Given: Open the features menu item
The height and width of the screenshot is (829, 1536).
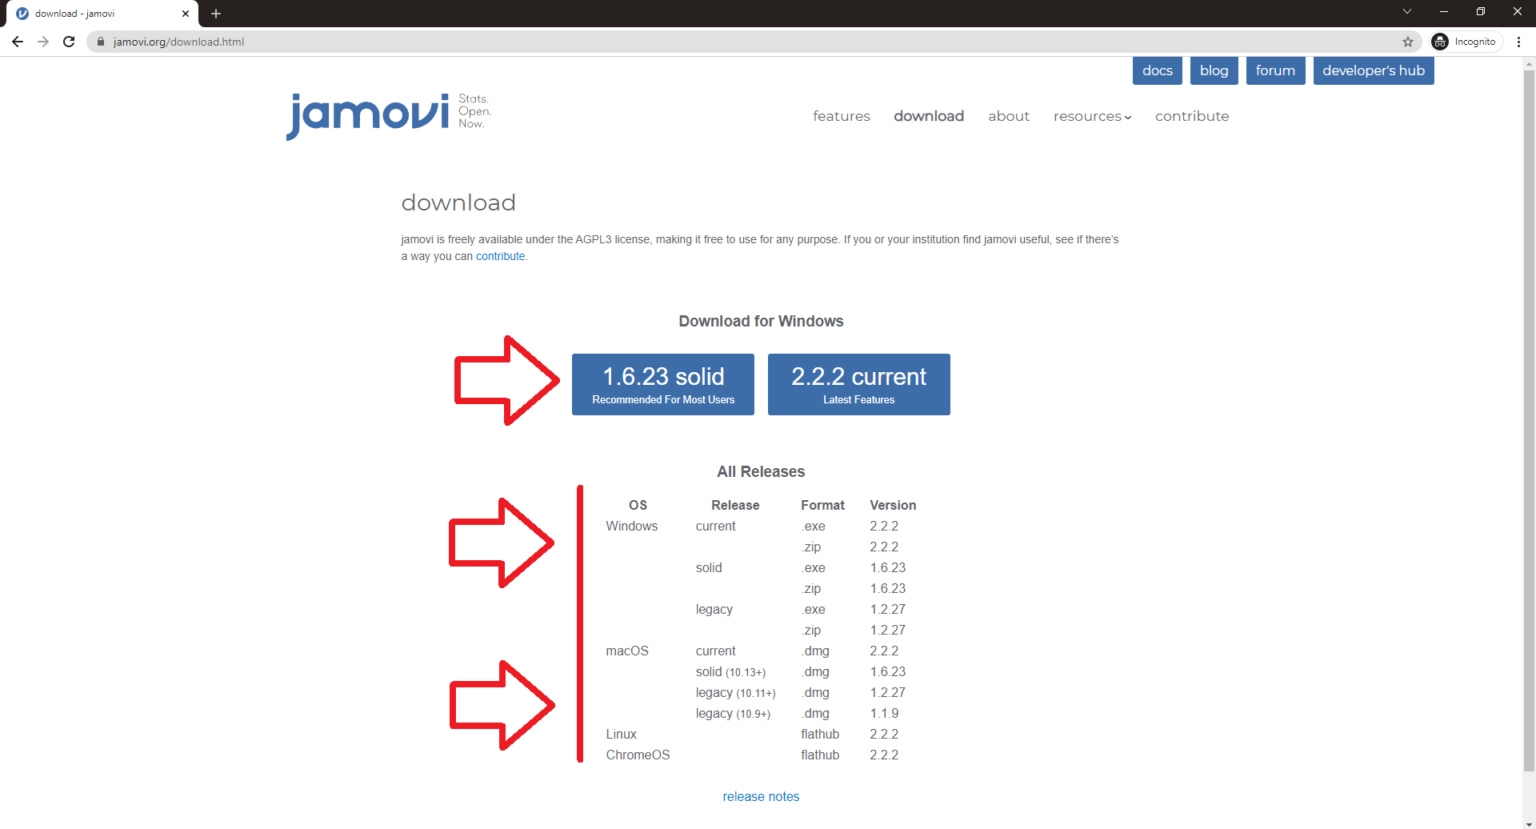Looking at the screenshot, I should coord(841,117).
